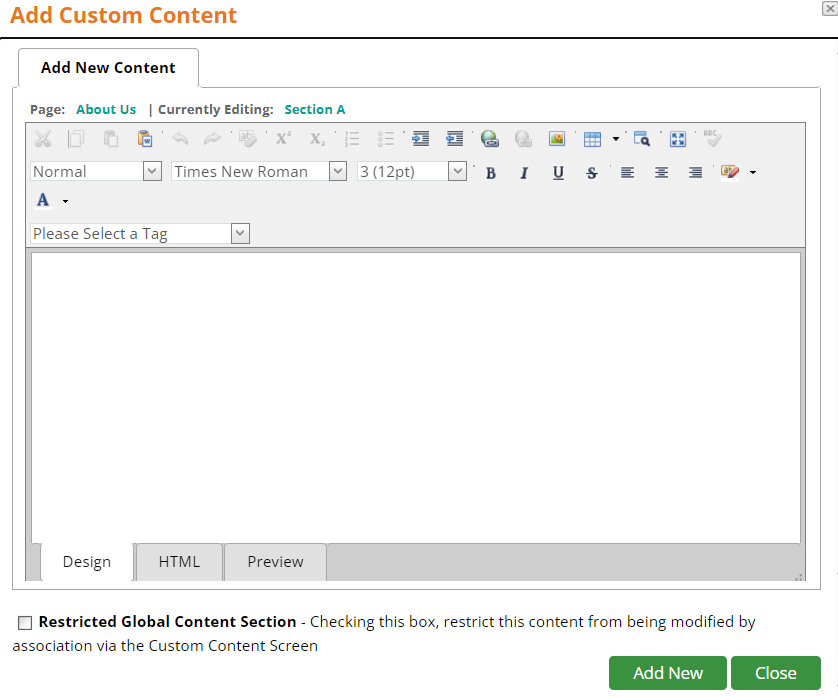Toggle italic formatting
Image resolution: width=838 pixels, height=696 pixels.
[524, 173]
